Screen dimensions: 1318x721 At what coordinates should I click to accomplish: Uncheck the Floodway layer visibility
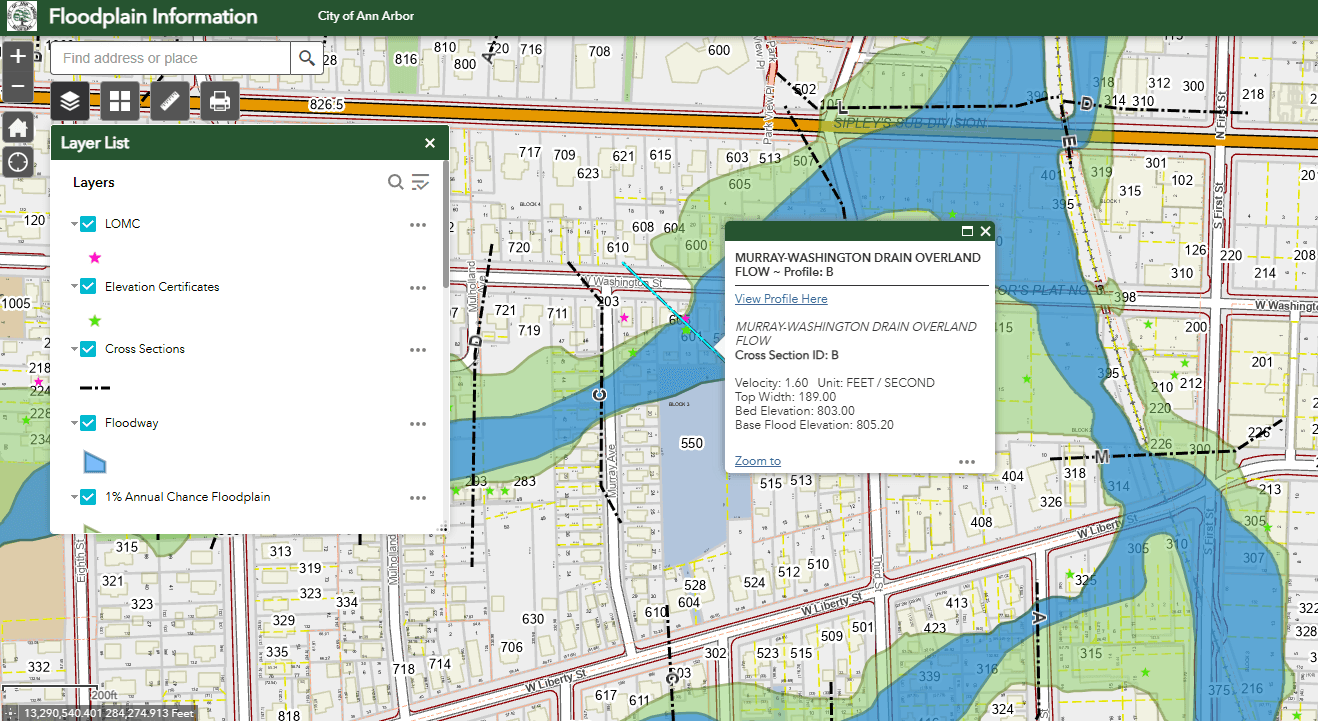pyautogui.click(x=87, y=423)
